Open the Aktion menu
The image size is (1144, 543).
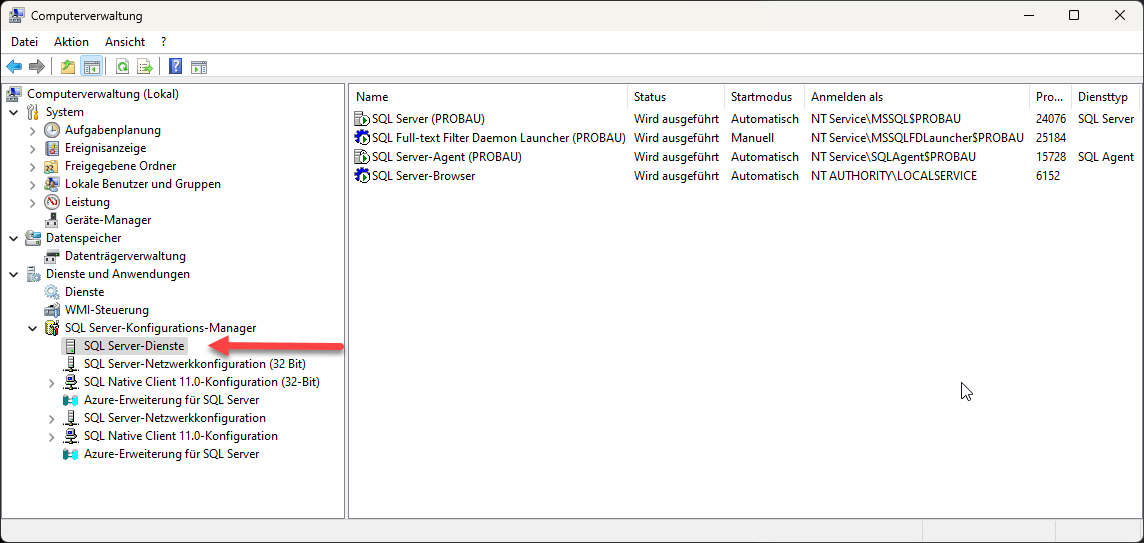coord(72,42)
